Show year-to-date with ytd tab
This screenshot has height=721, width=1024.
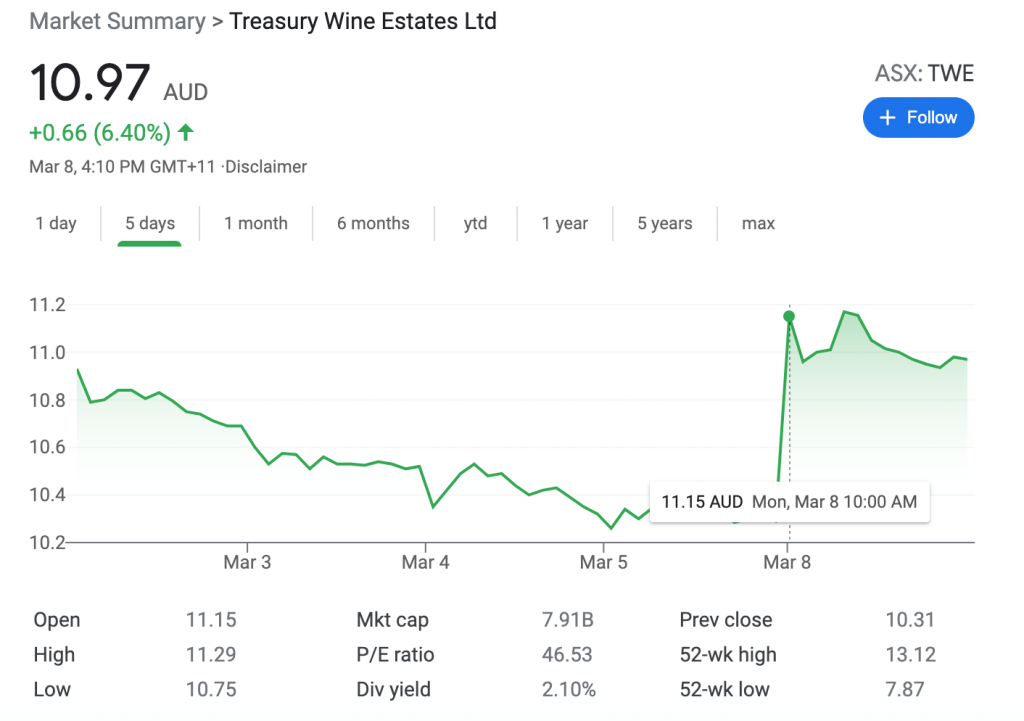click(475, 223)
